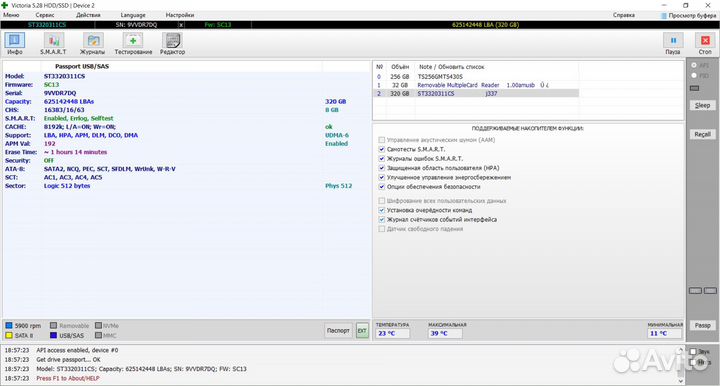Click the Firmware value SC13
Viewport: 720px width, 386px height.
[51, 85]
